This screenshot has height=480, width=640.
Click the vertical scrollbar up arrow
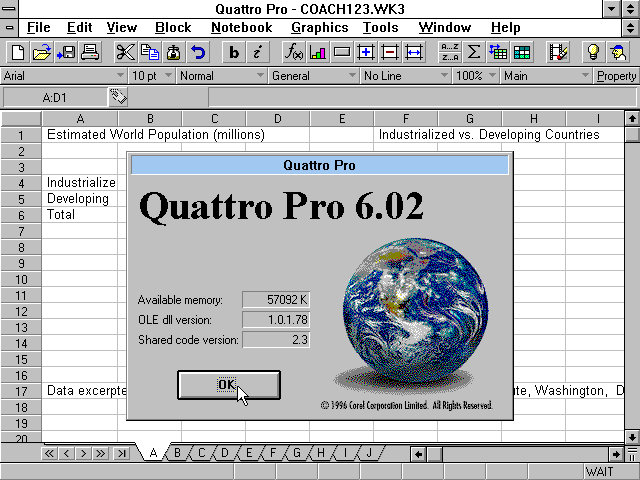pos(632,119)
